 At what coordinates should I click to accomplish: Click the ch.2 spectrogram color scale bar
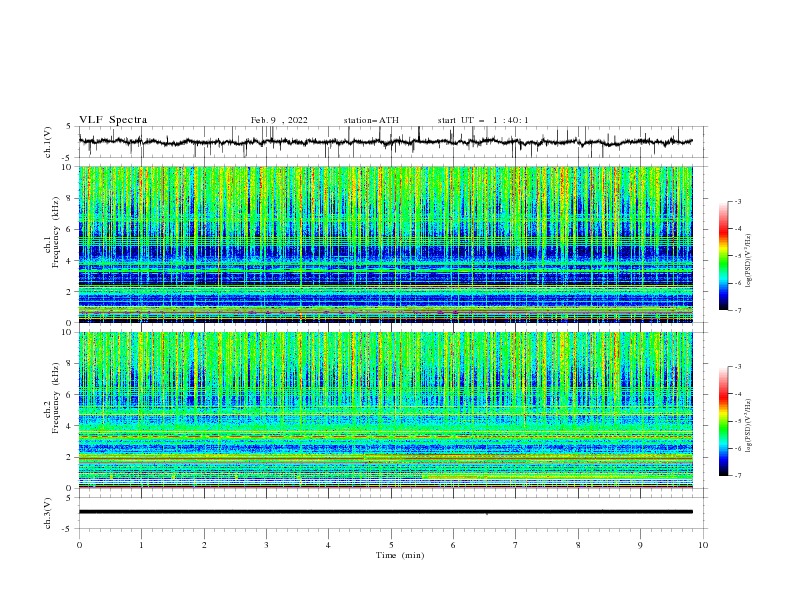pos(724,421)
